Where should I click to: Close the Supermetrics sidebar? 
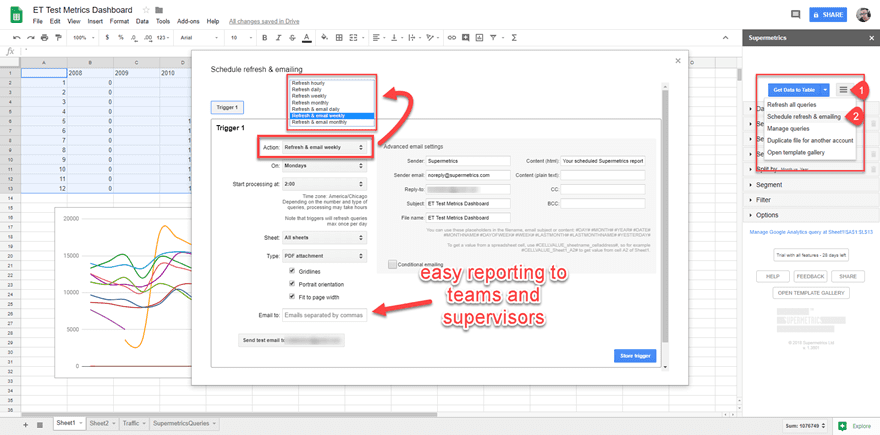[871, 38]
